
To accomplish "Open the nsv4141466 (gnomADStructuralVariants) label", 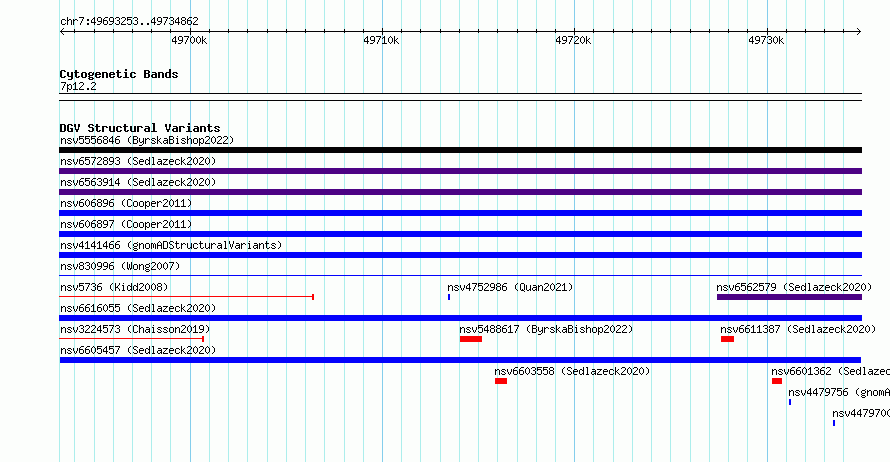I will point(171,245).
